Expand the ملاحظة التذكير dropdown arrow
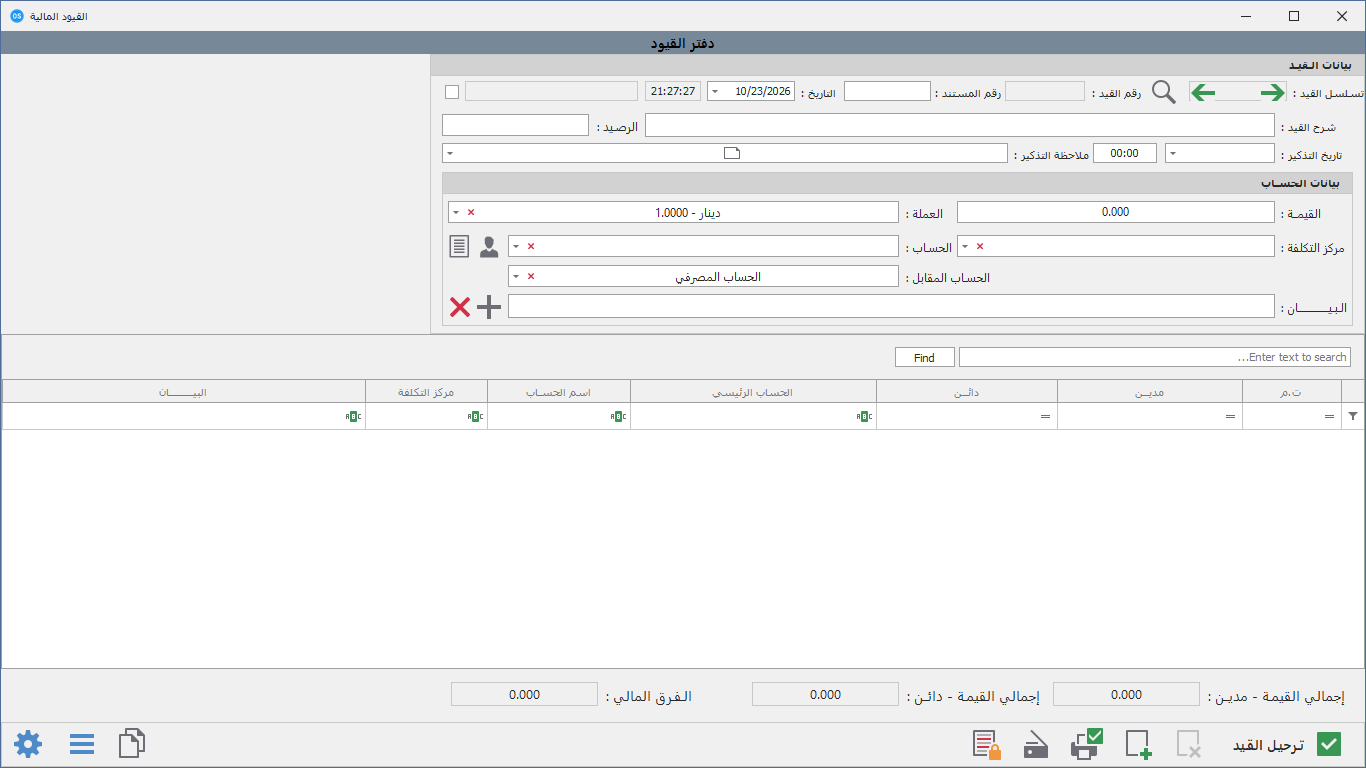This screenshot has width=1366, height=768. click(450, 154)
